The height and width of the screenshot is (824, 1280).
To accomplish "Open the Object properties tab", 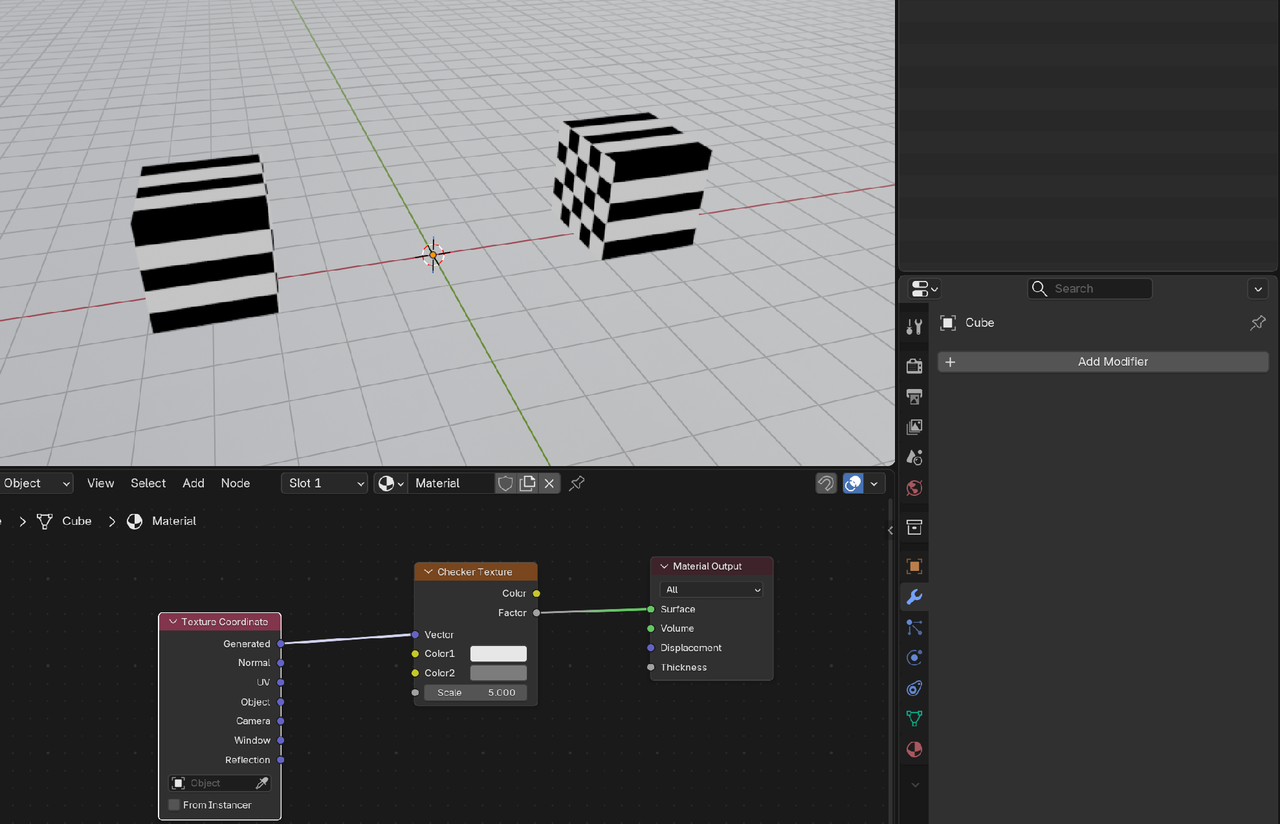I will [914, 566].
